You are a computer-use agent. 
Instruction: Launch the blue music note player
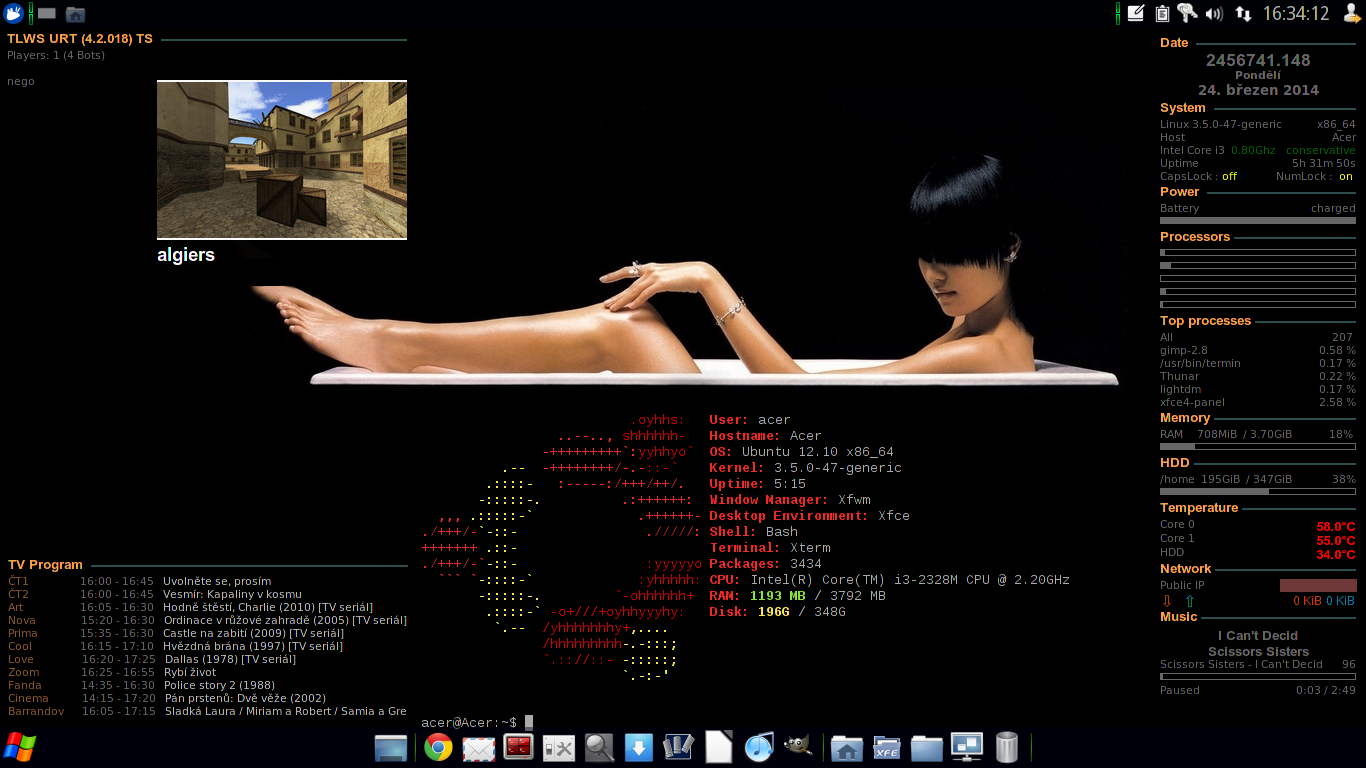pyautogui.click(x=759, y=747)
